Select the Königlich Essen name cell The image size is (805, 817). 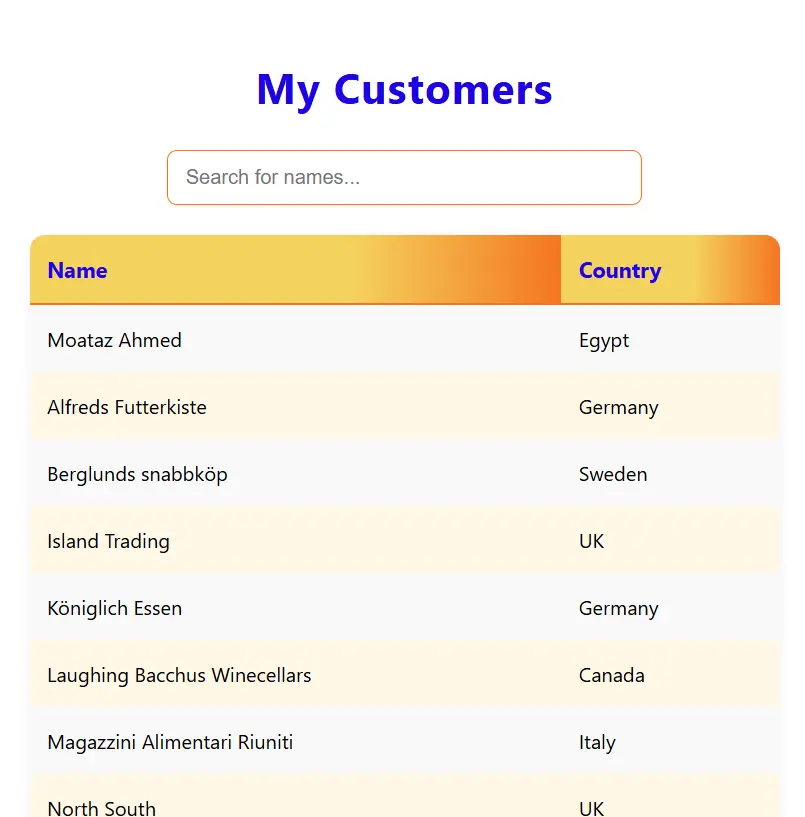[114, 608]
